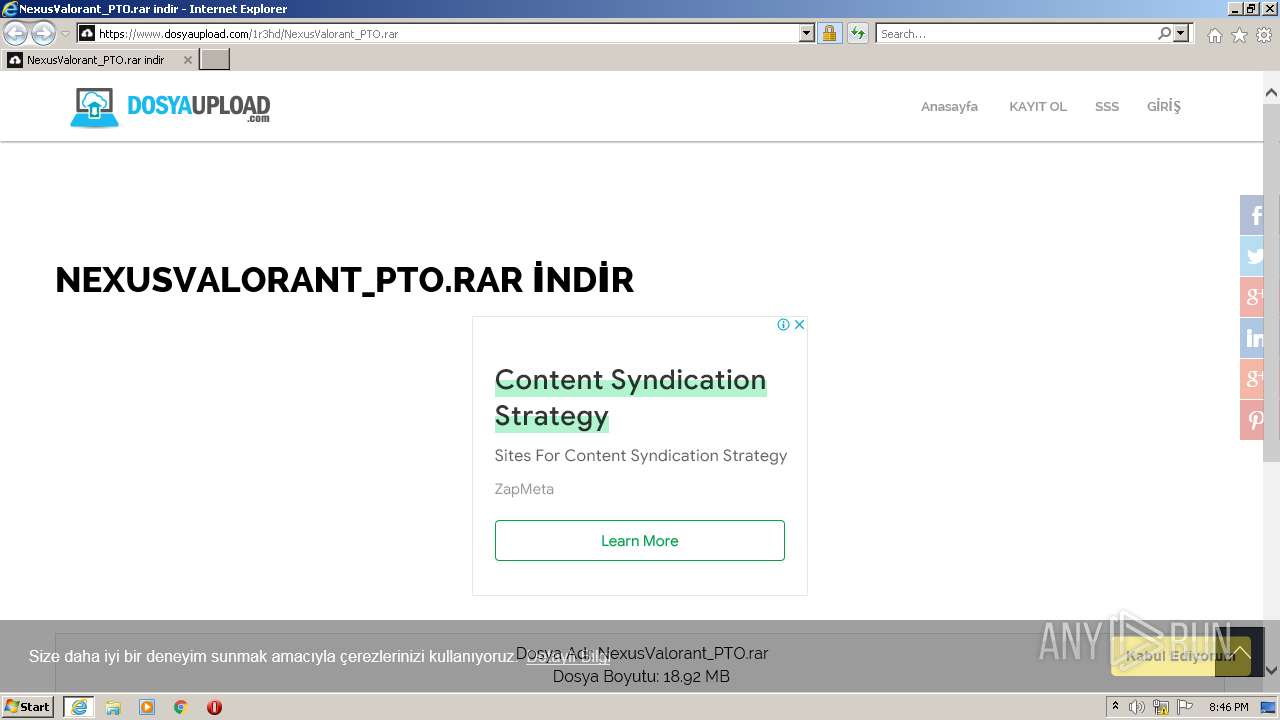
Task: Click the browser Search box
Action: pyautogui.click(x=1016, y=34)
